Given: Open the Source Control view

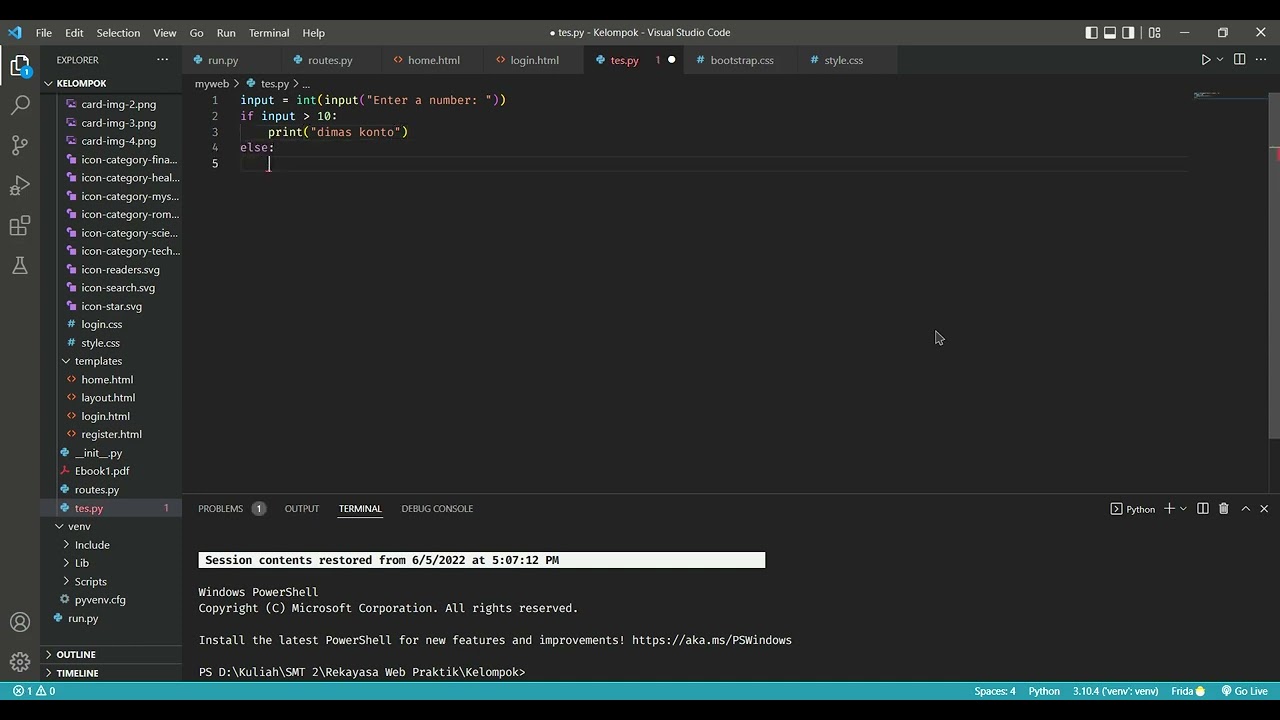Looking at the screenshot, I should (20, 145).
